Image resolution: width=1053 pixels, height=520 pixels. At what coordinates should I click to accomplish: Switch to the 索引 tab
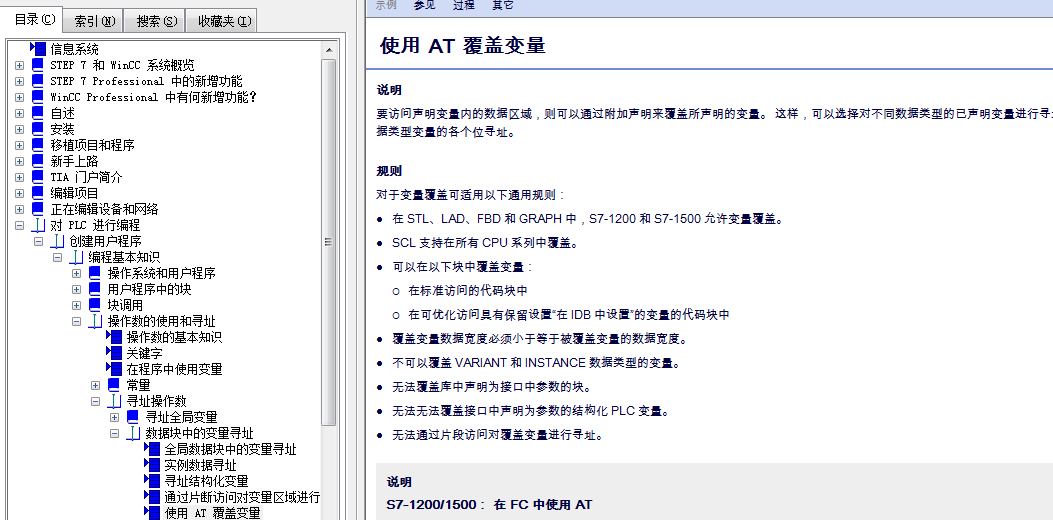click(x=95, y=21)
